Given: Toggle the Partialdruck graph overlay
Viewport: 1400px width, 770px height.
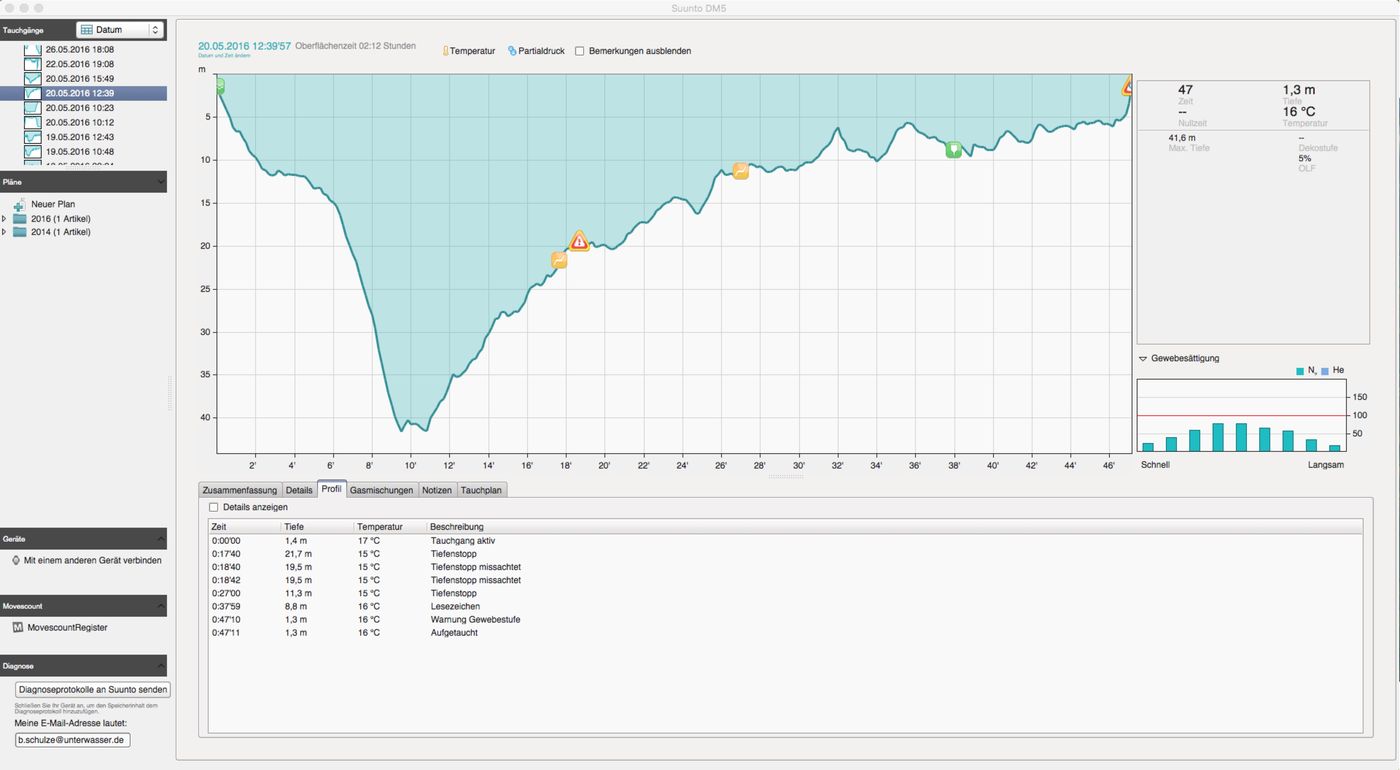Looking at the screenshot, I should tap(536, 51).
